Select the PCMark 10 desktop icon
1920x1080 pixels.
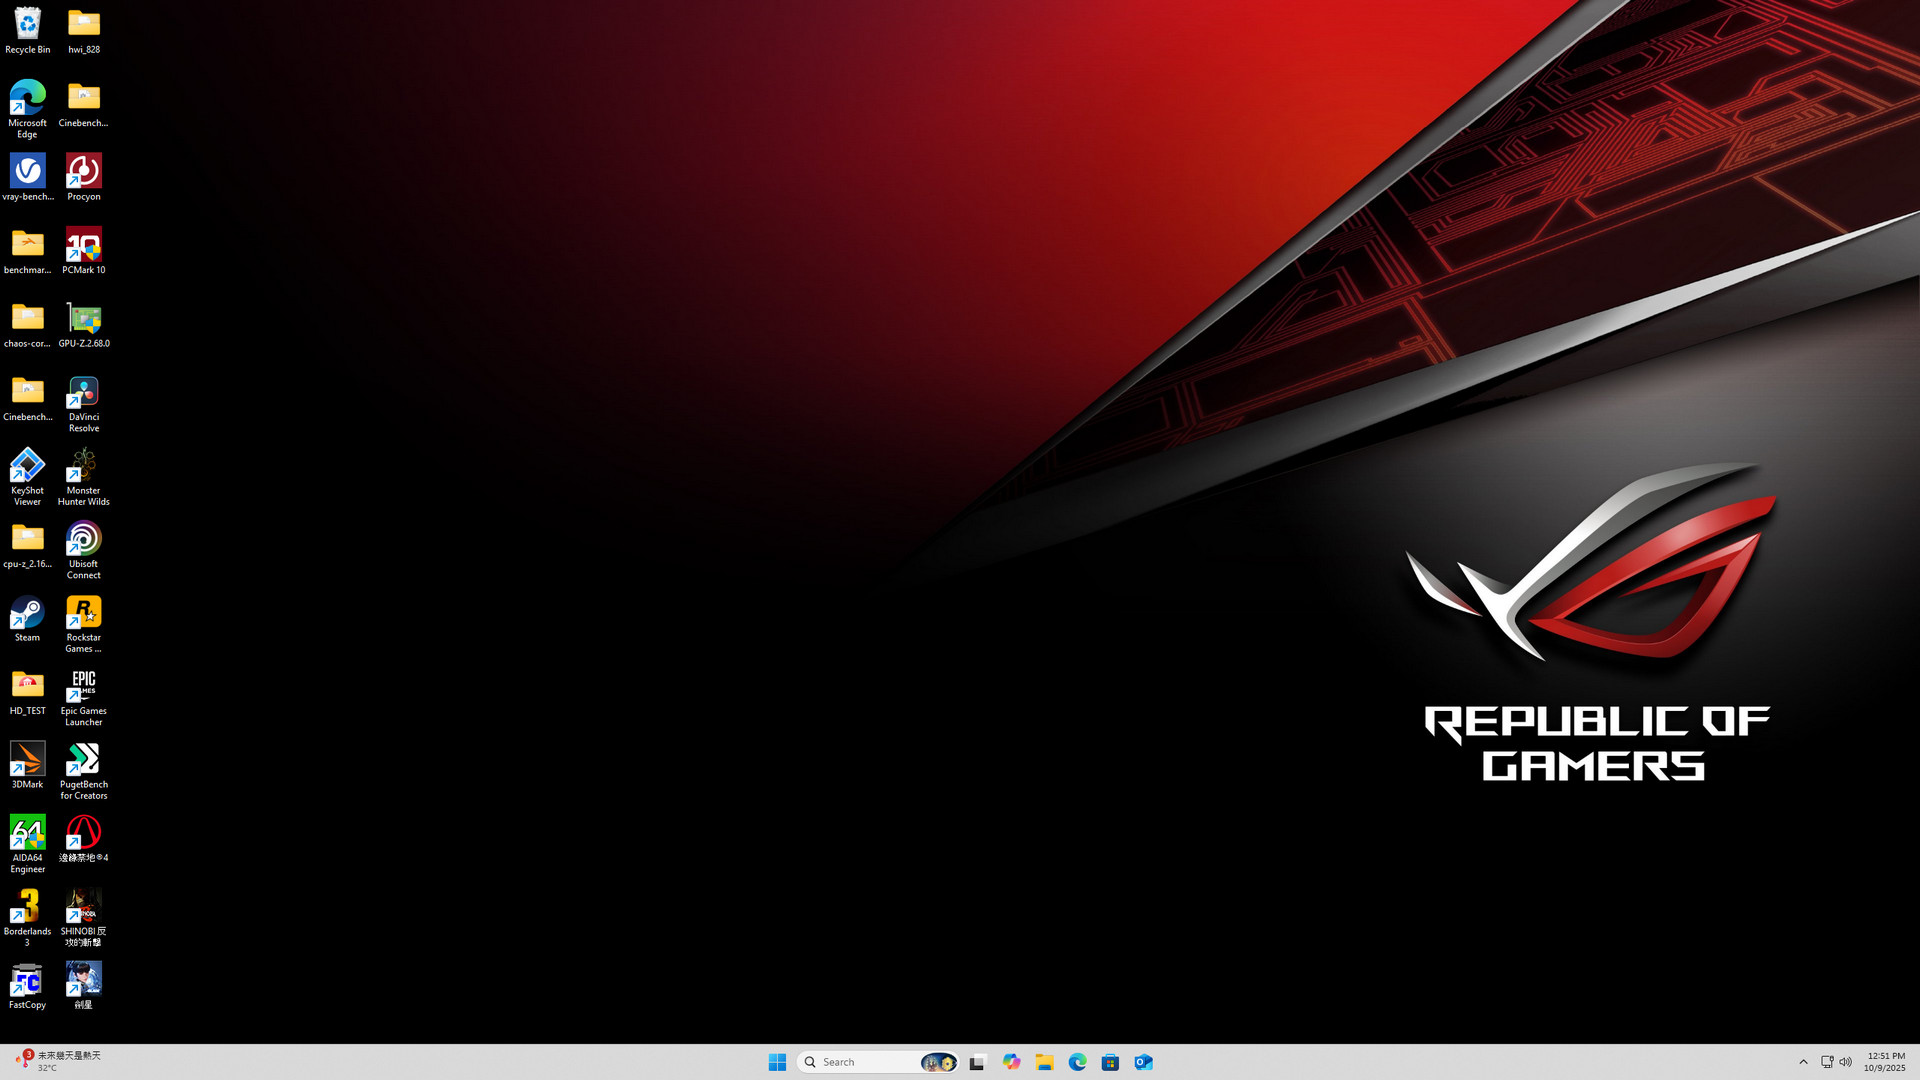[84, 246]
